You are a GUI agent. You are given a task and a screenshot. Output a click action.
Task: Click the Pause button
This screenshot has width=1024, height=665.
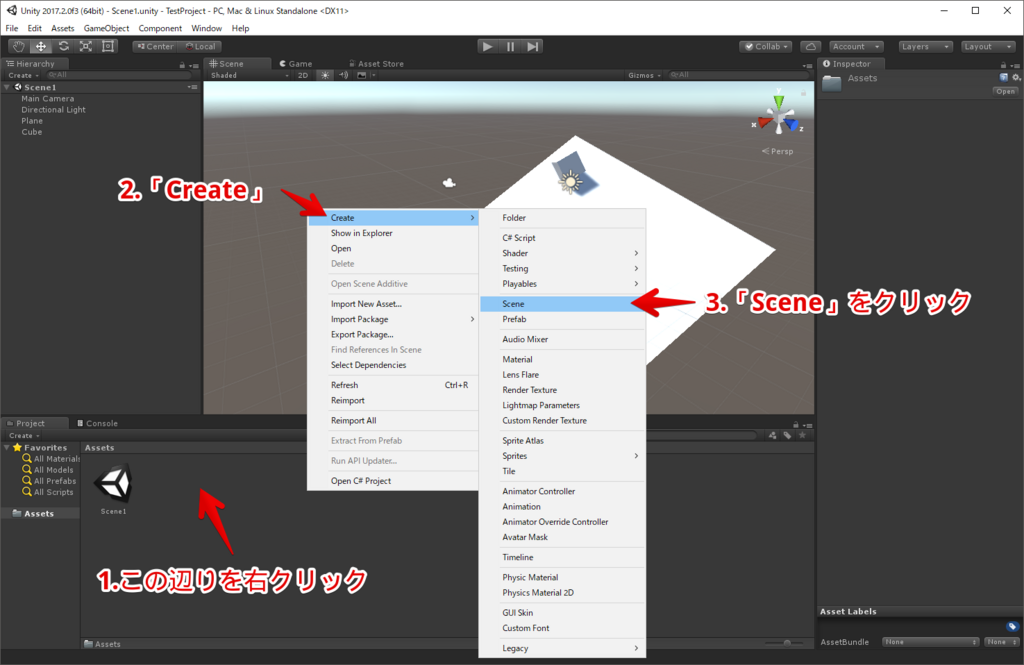tap(510, 46)
